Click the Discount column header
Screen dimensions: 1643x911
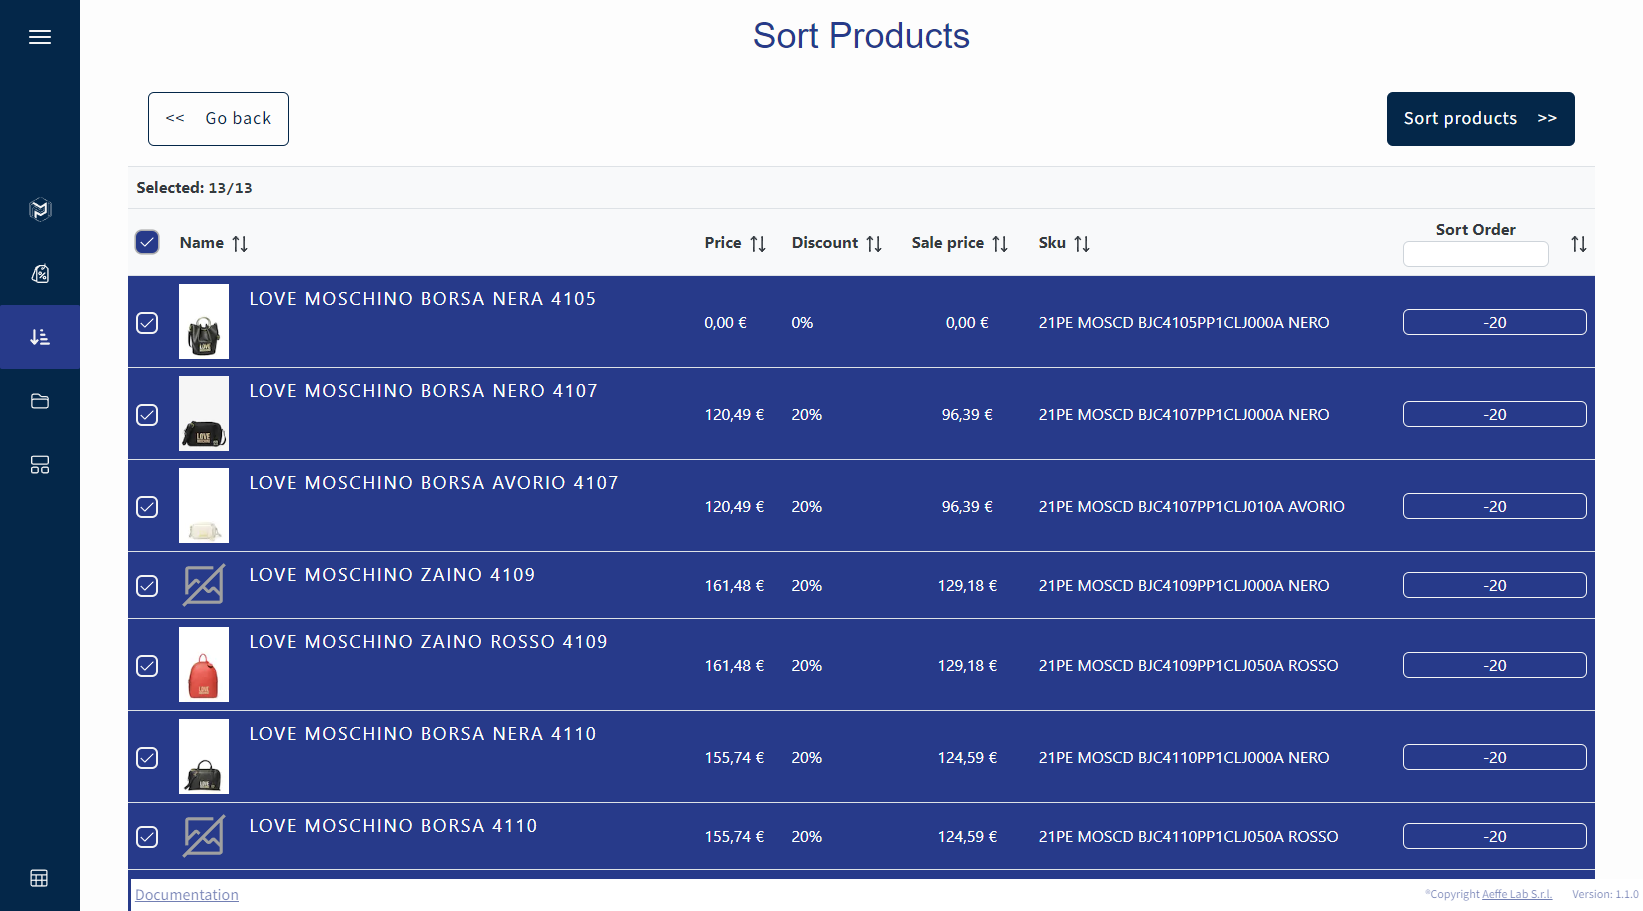coord(825,243)
